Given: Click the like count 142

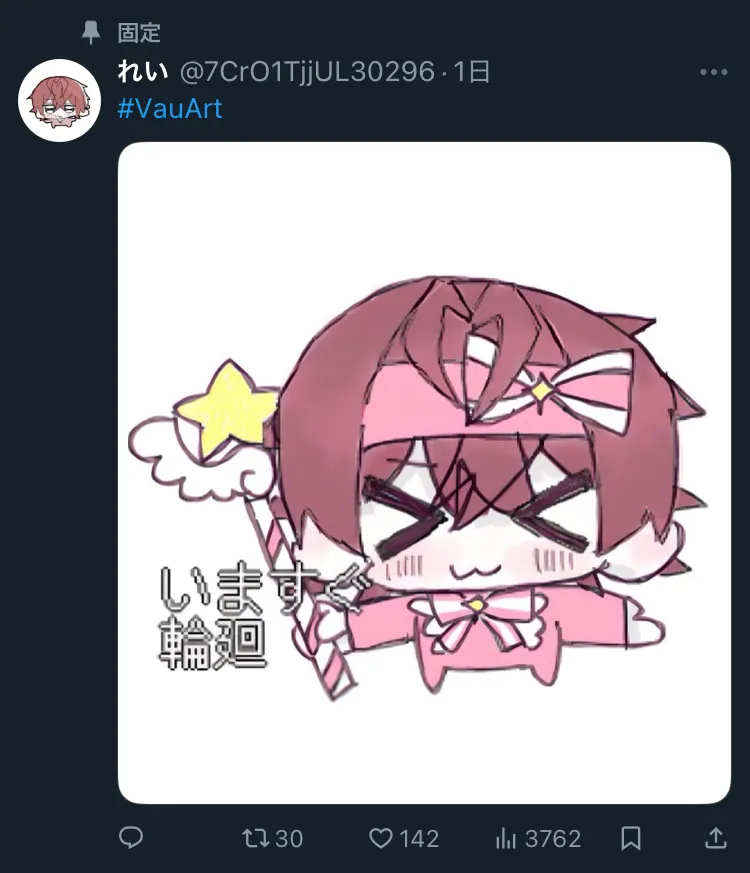Looking at the screenshot, I should tap(419, 838).
